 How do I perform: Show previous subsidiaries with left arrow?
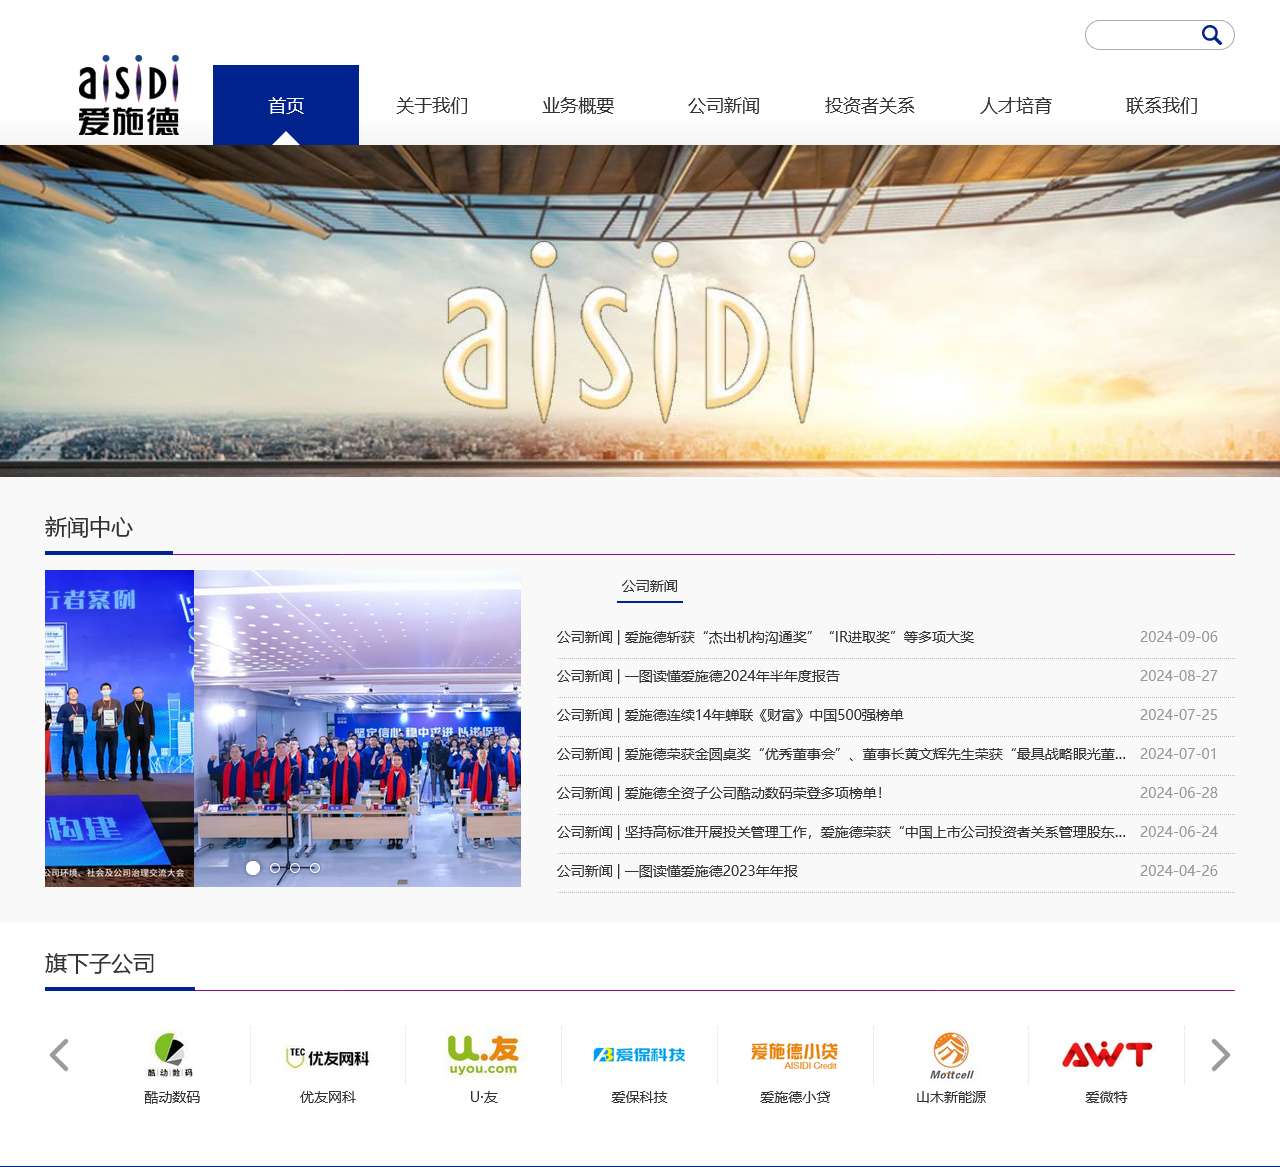click(x=60, y=1055)
